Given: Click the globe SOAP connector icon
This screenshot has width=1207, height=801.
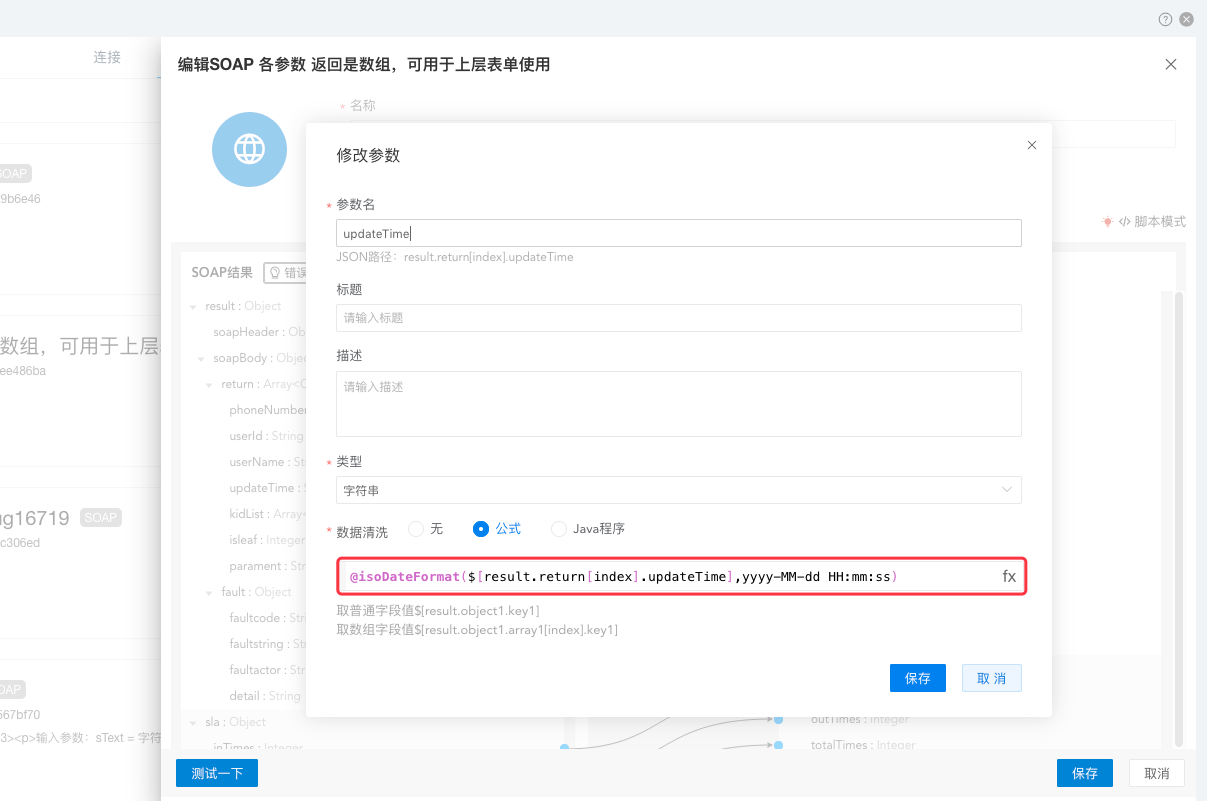Looking at the screenshot, I should coord(249,149).
